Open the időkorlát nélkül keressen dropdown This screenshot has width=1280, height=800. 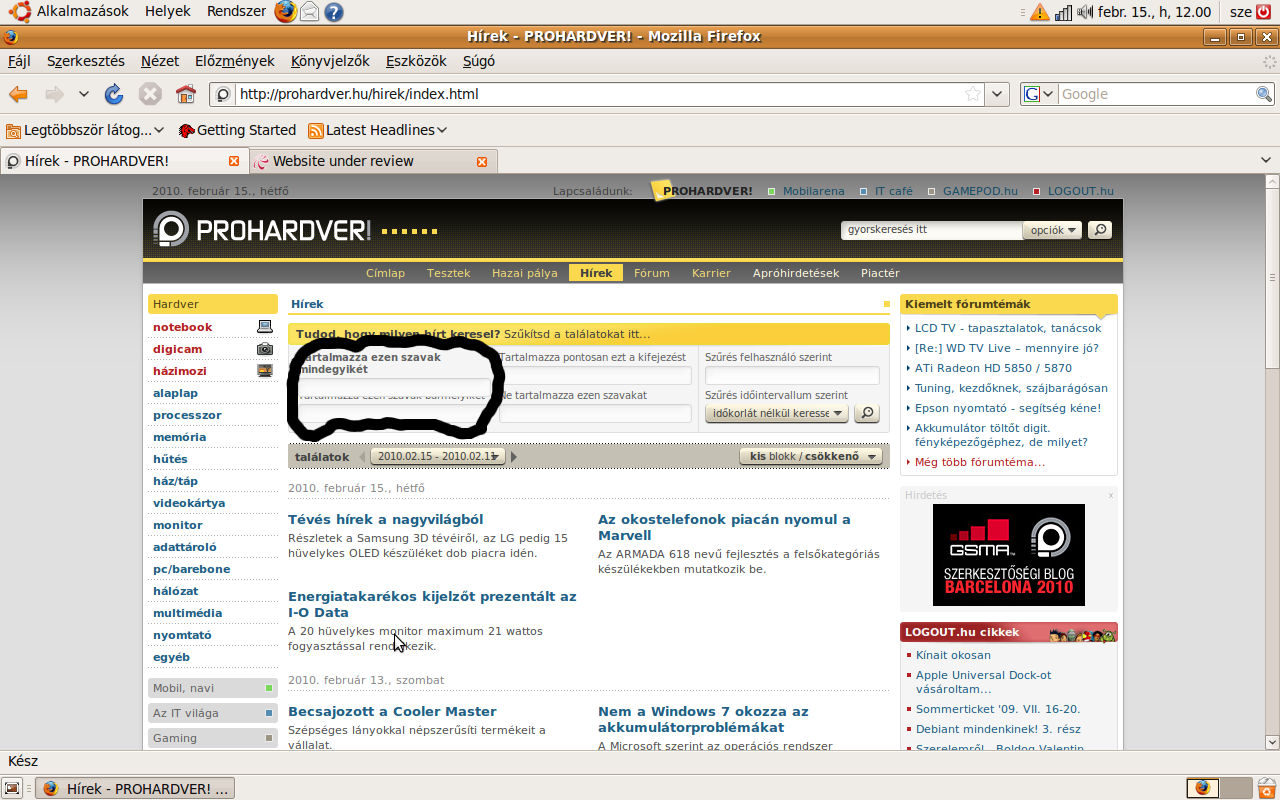777,413
